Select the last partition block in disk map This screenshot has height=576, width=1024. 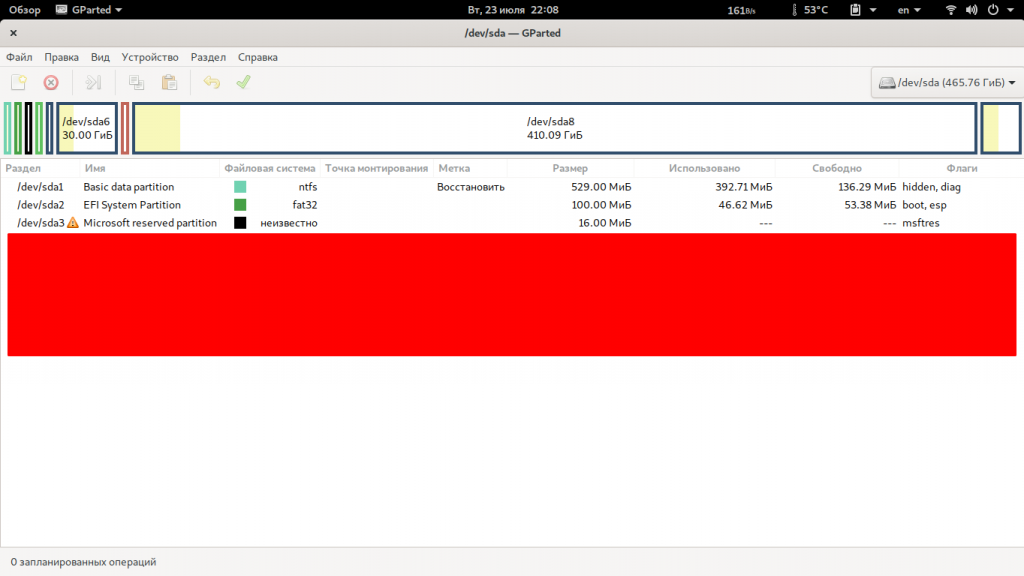1000,128
